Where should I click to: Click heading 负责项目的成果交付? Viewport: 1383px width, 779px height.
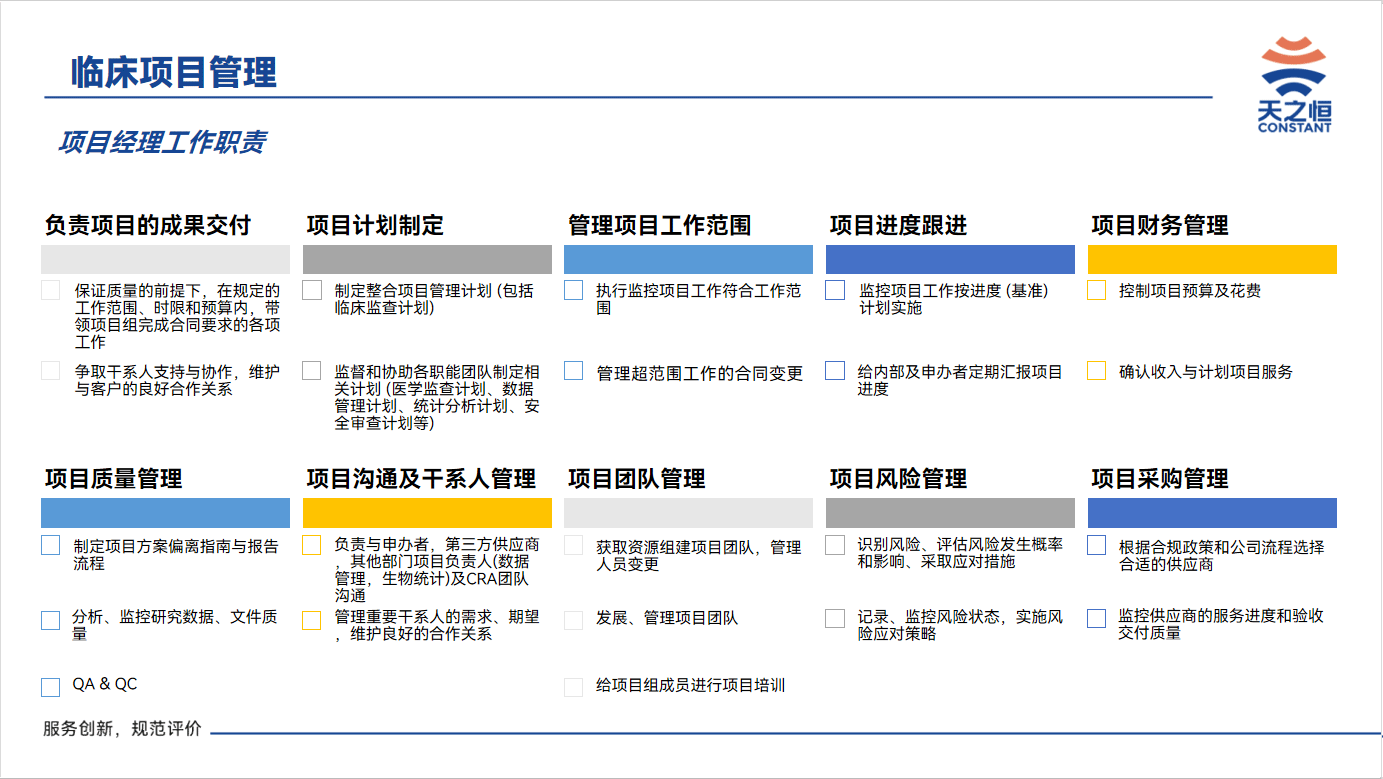point(148,225)
